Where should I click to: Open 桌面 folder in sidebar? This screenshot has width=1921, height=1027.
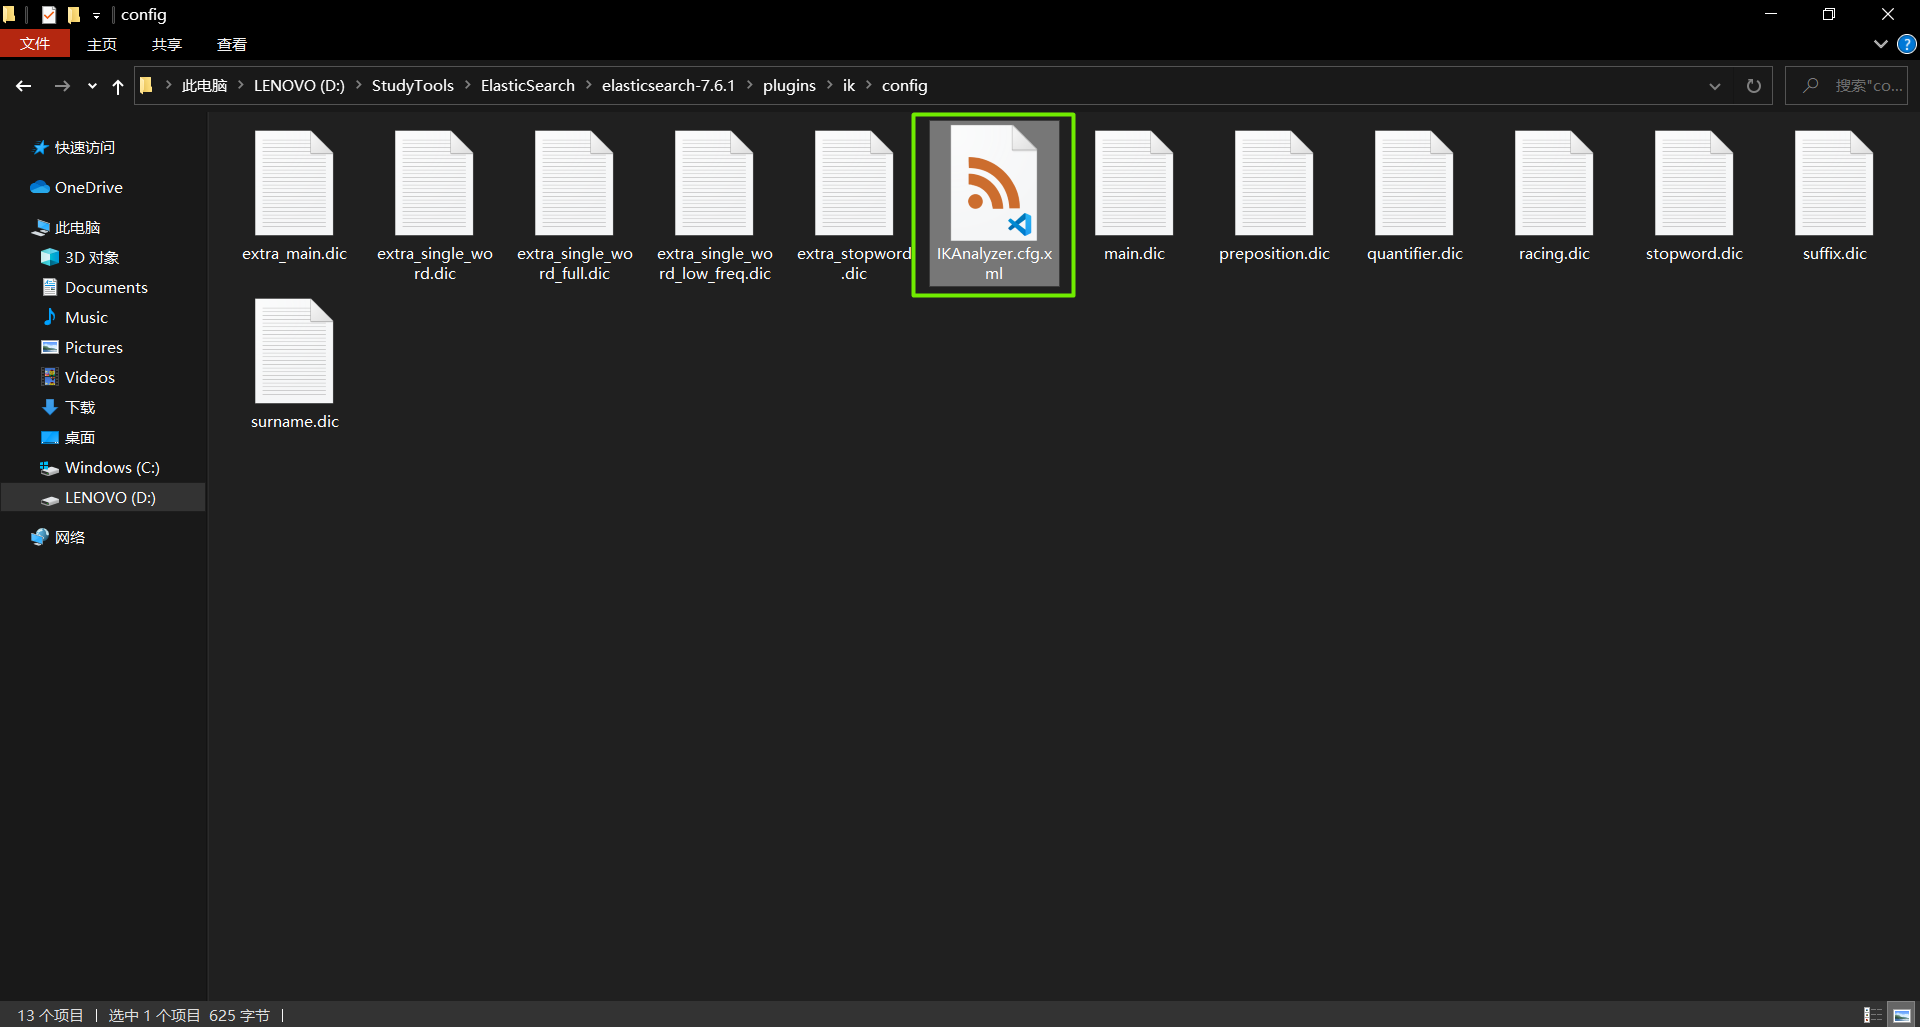click(x=80, y=437)
